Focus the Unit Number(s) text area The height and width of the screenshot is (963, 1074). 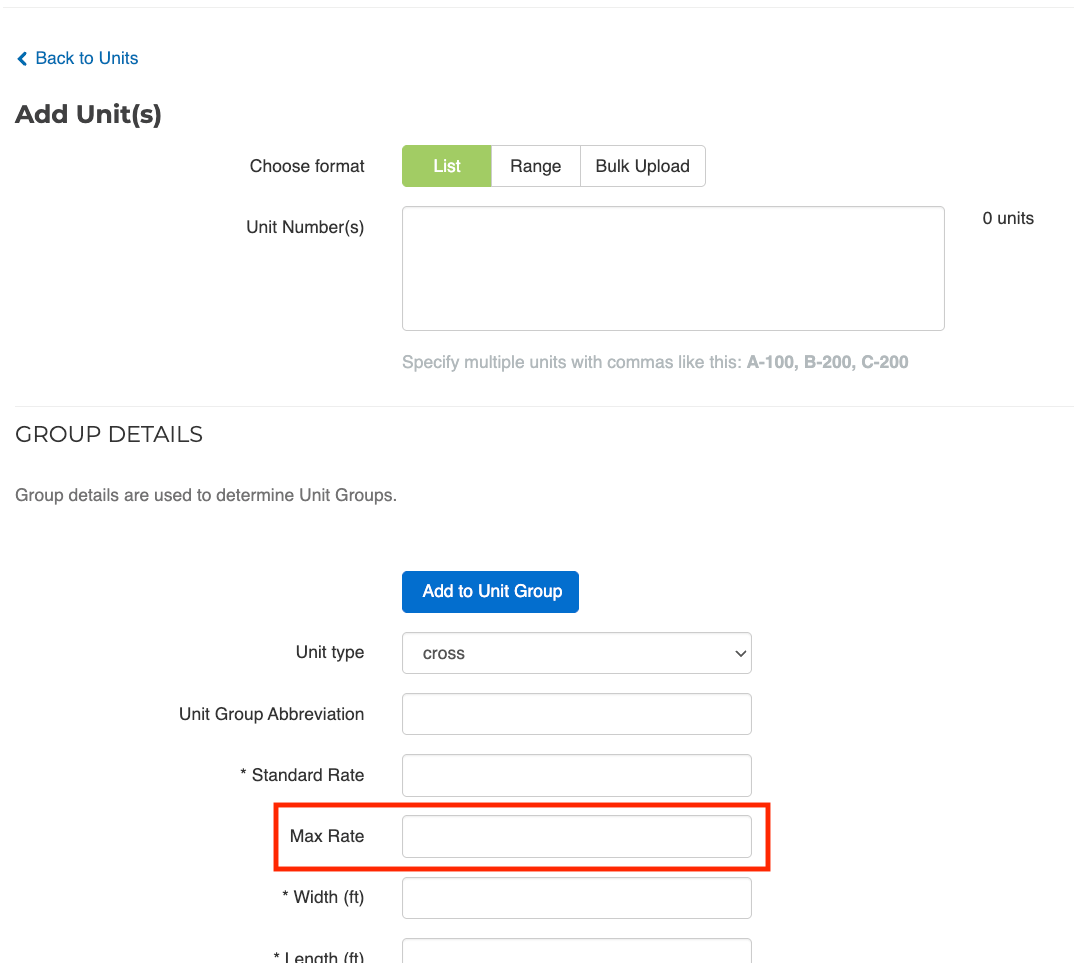(672, 268)
